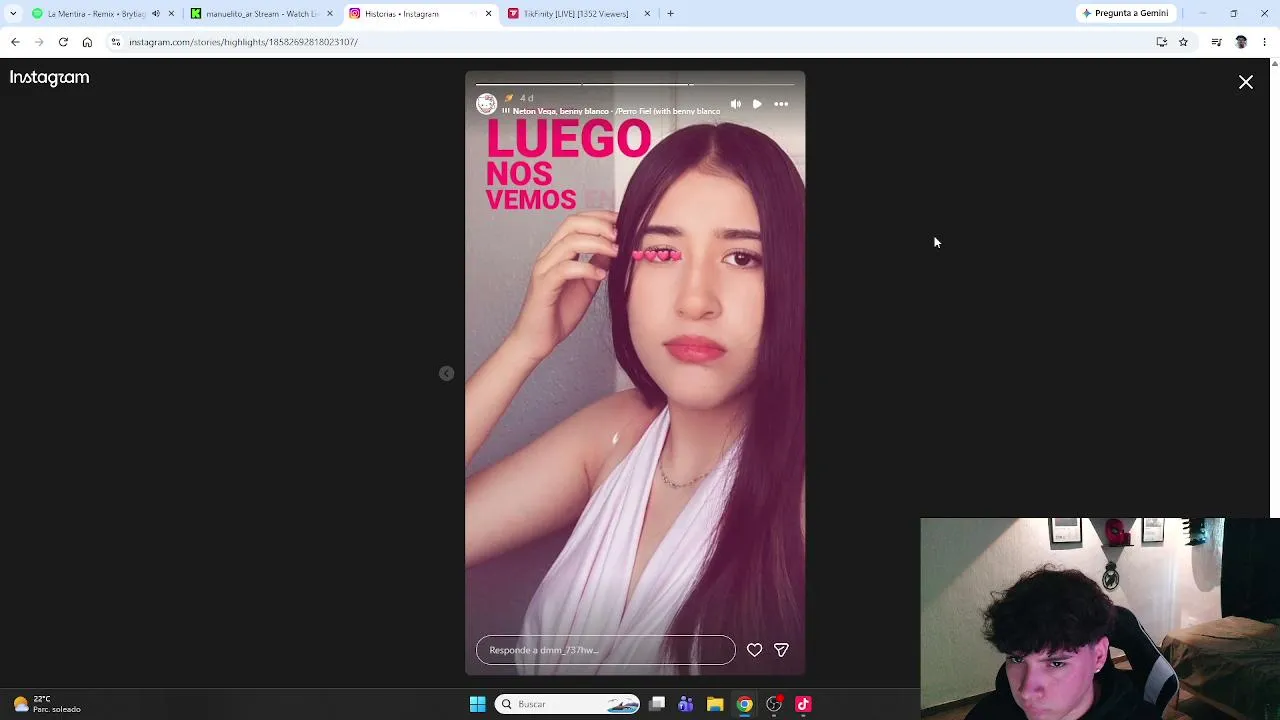
Task: Mute the La Mentira Remix tab audio
Action: tap(155, 14)
